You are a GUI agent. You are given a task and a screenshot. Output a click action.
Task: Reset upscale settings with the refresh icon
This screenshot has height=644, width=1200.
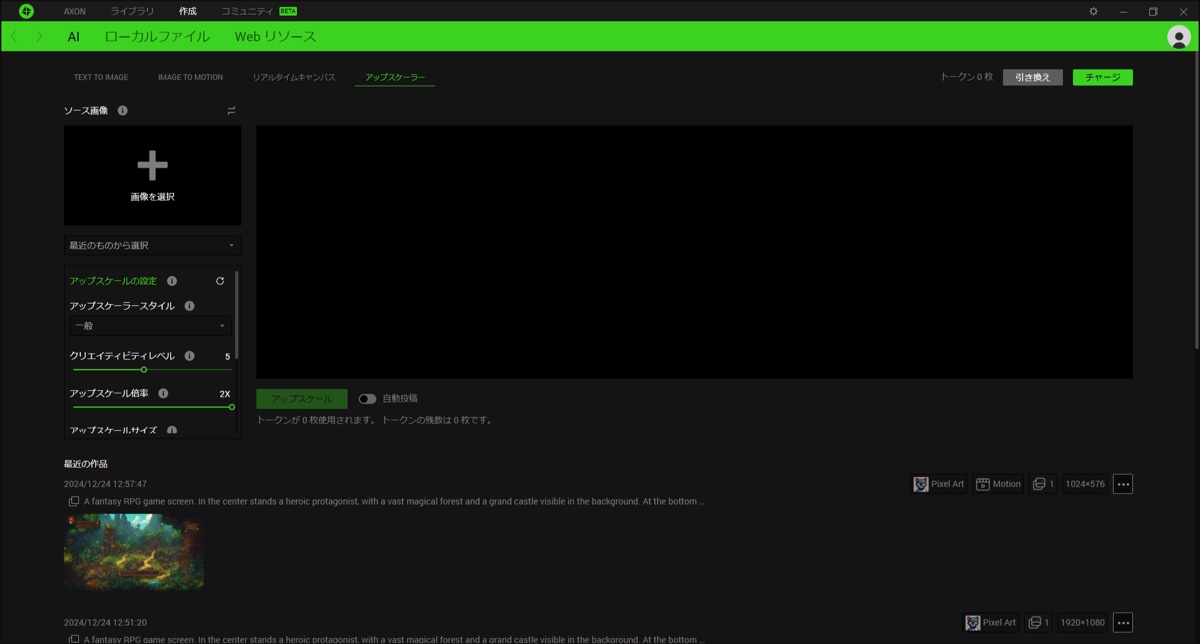tap(220, 281)
